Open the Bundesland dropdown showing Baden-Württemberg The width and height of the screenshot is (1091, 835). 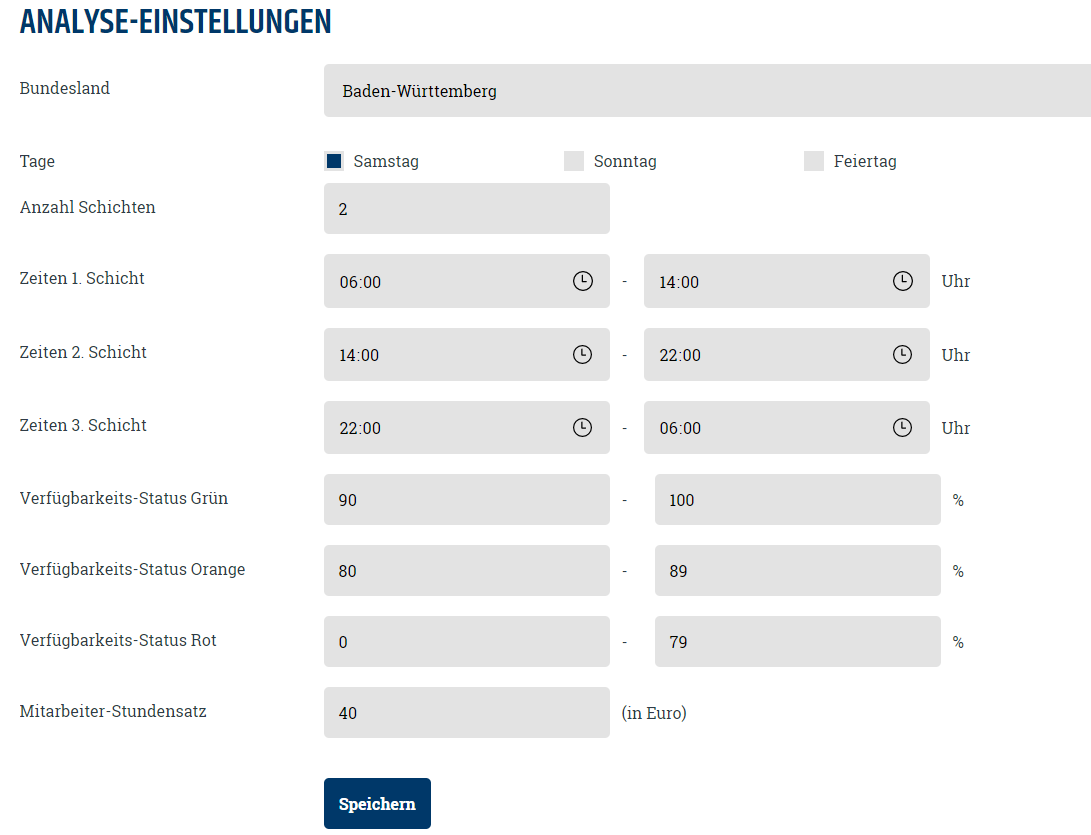(x=707, y=90)
